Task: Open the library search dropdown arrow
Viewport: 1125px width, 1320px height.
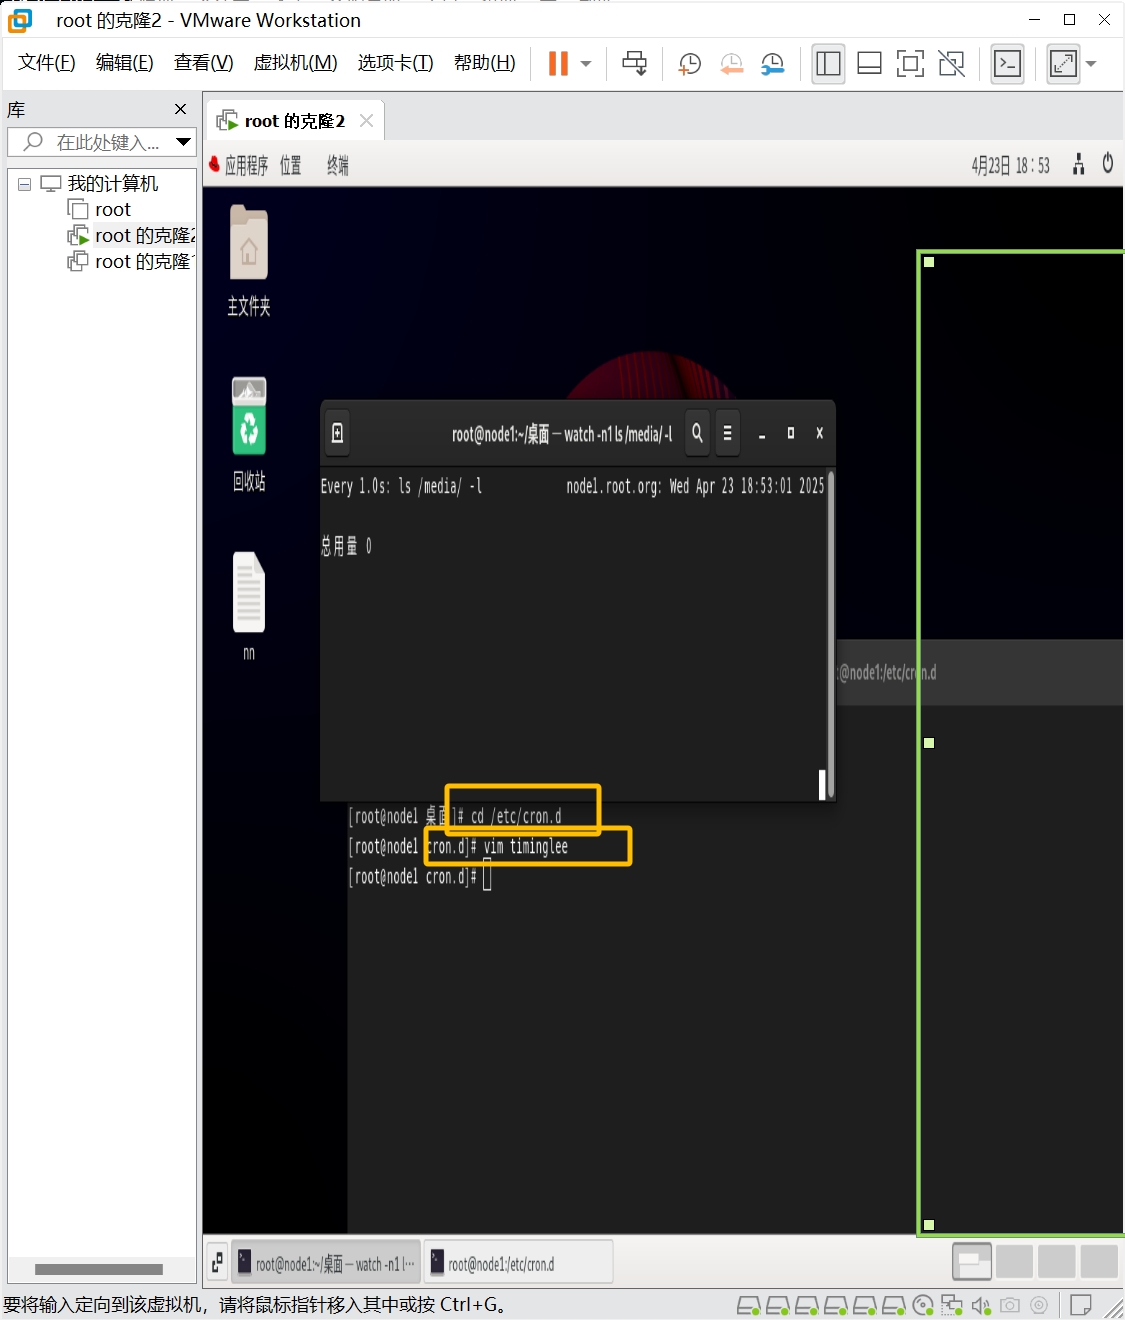Action: click(184, 142)
